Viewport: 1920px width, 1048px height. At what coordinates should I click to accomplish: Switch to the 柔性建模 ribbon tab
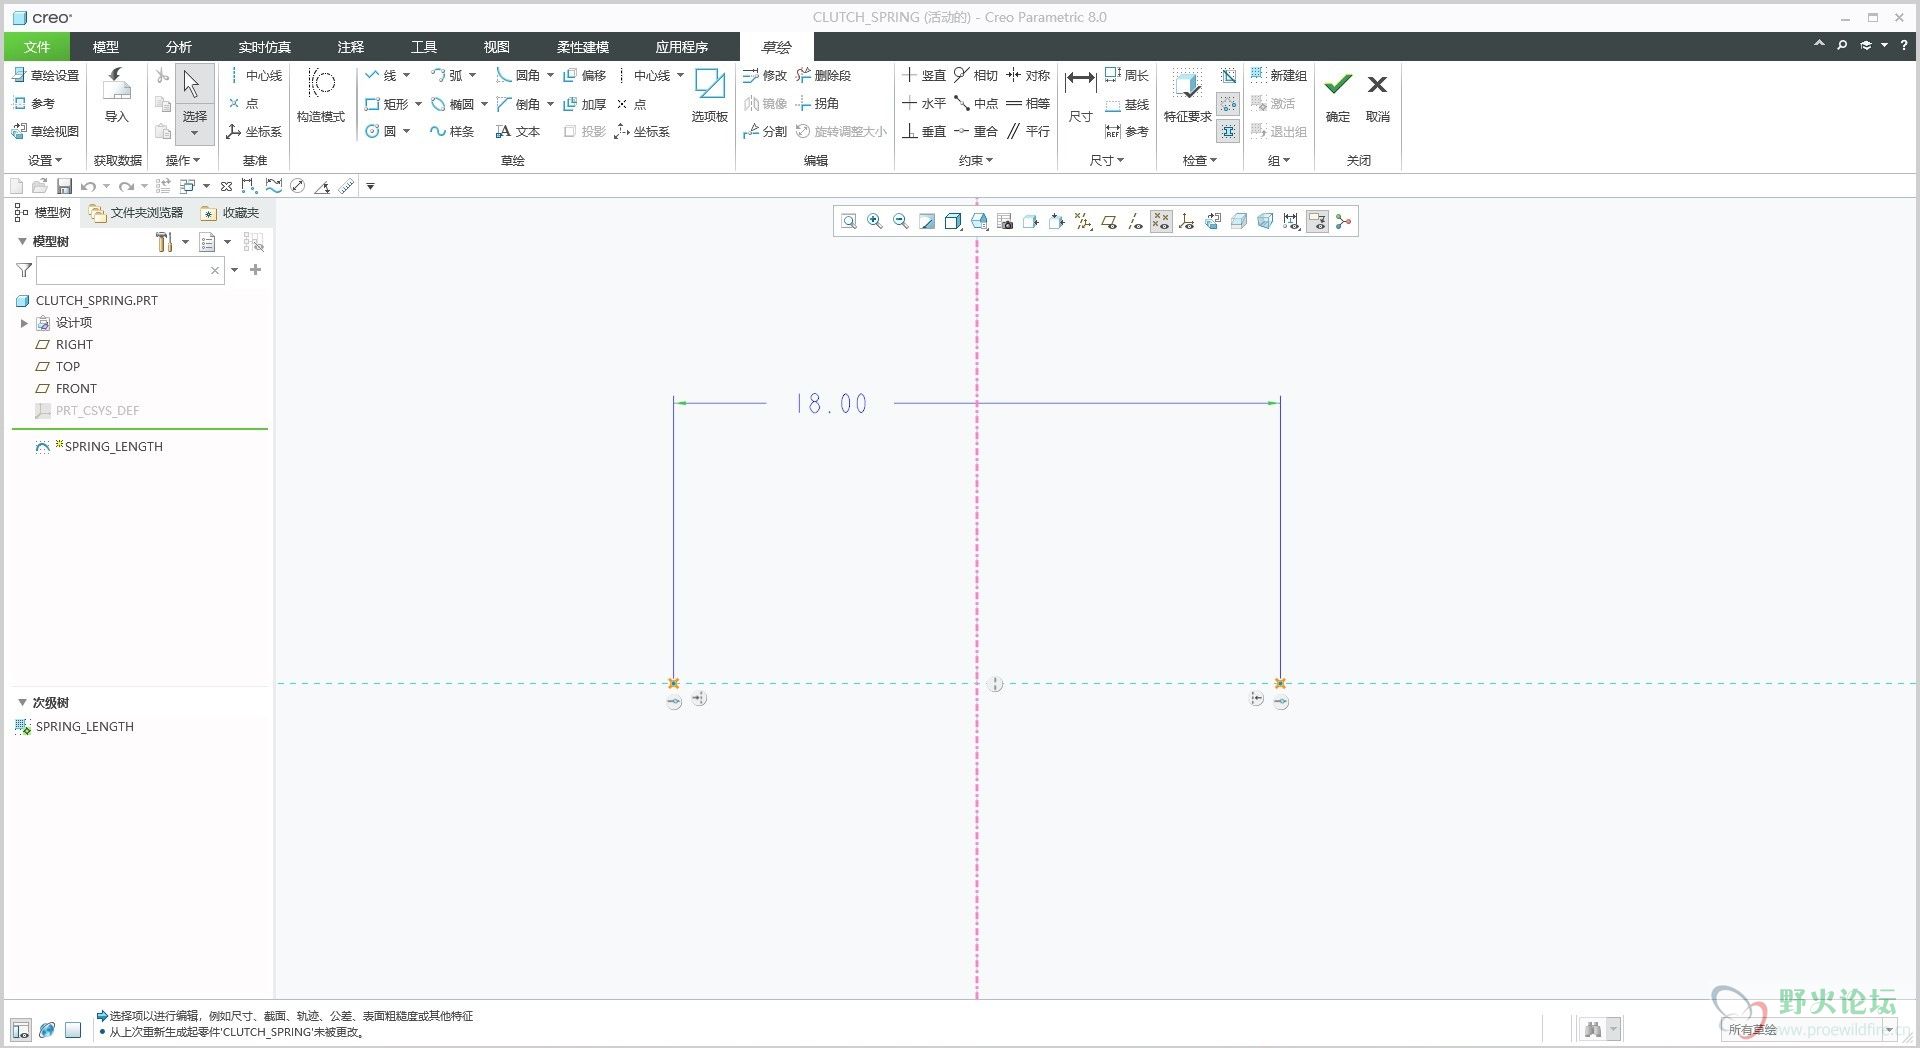click(583, 47)
